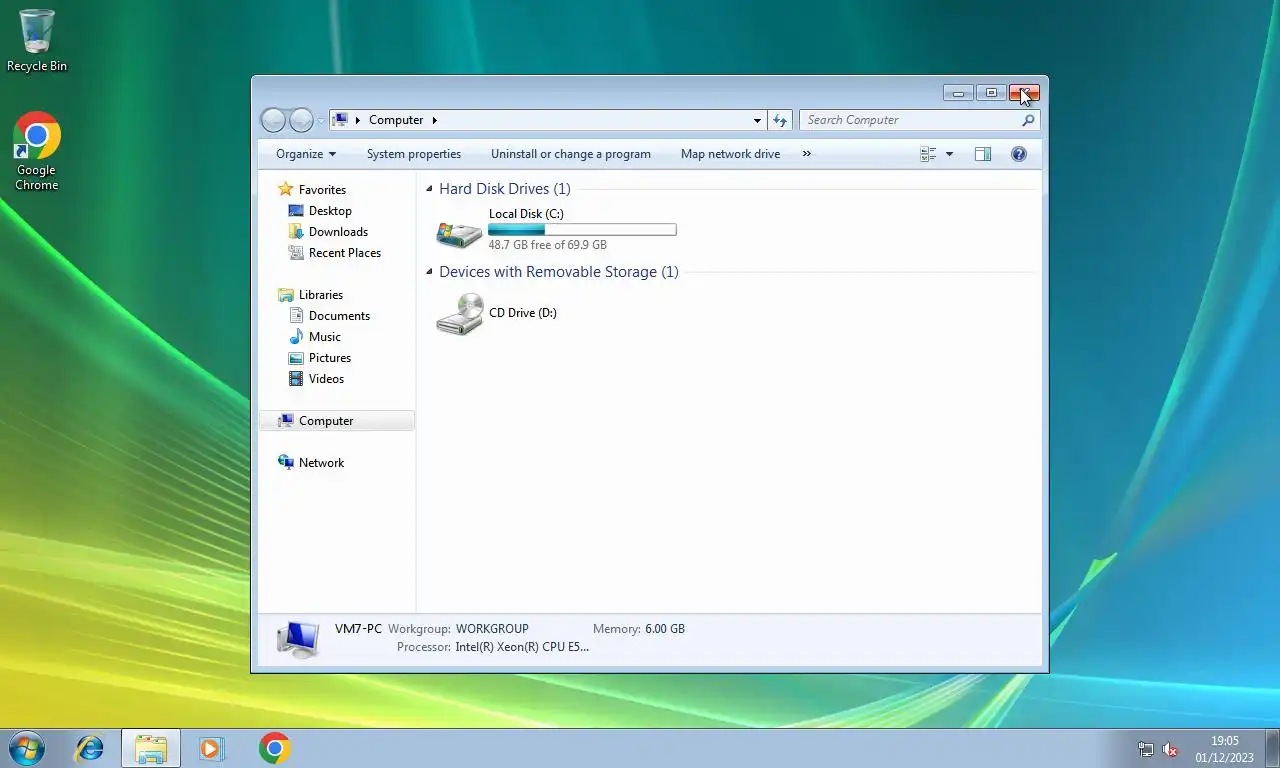Launch Windows Media Player from taskbar

click(x=212, y=748)
